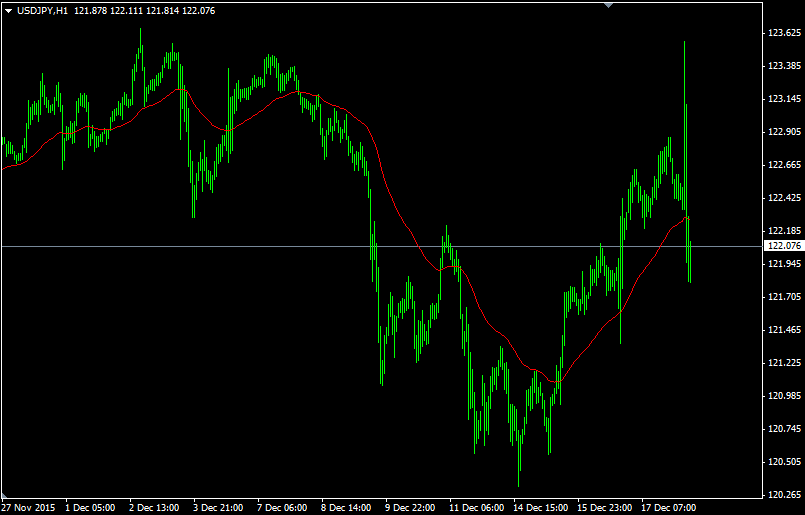Open the dropdown triangle beside USDJPY,H1
Viewport: 805px width, 515px height.
(9, 11)
